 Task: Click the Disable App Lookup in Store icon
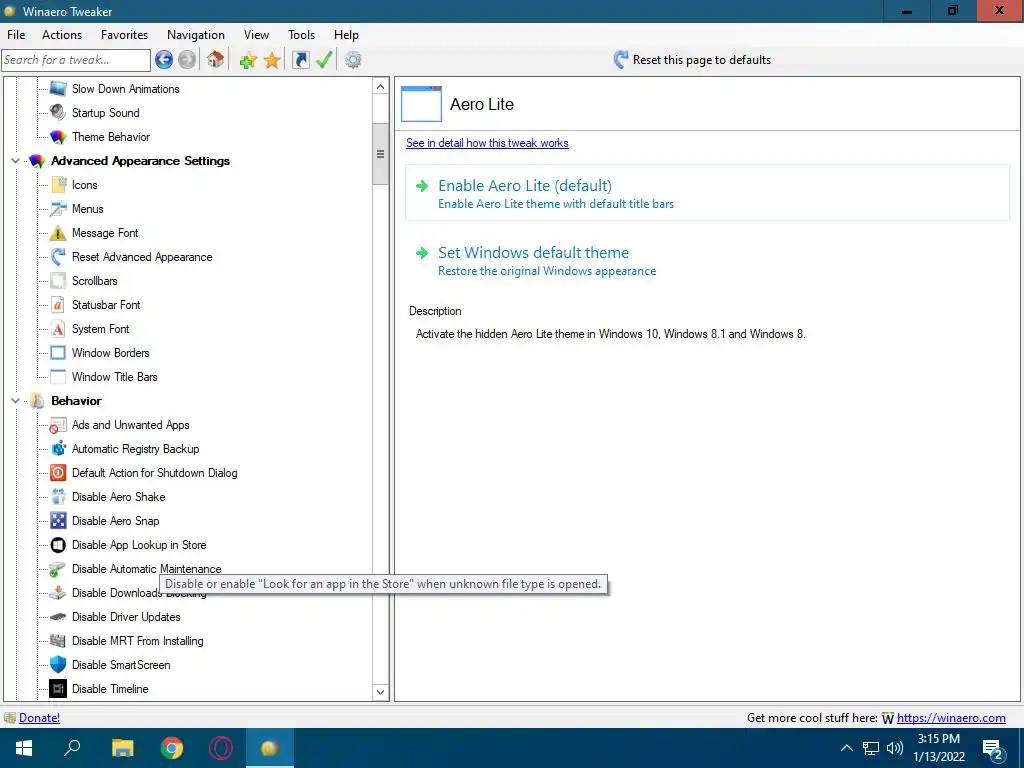(58, 545)
